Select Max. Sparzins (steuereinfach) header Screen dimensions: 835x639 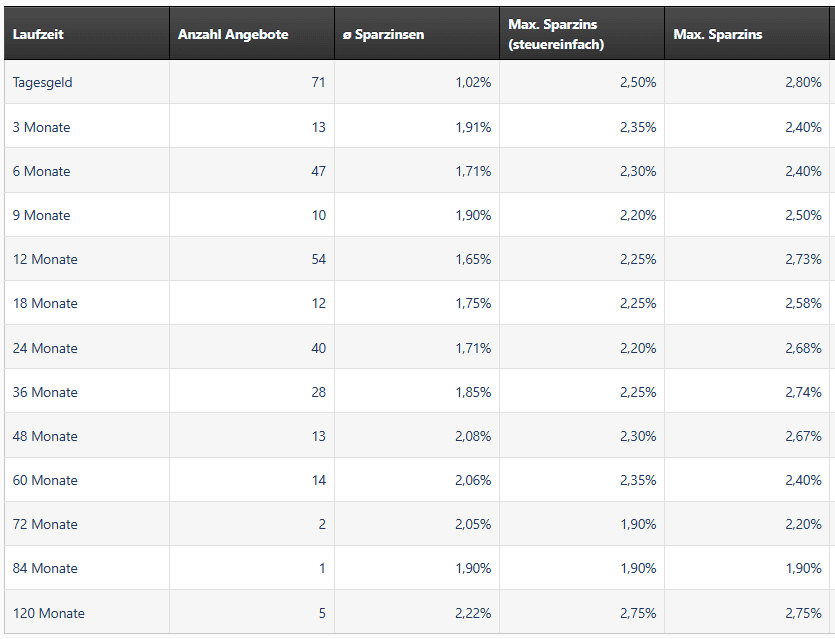click(x=556, y=34)
